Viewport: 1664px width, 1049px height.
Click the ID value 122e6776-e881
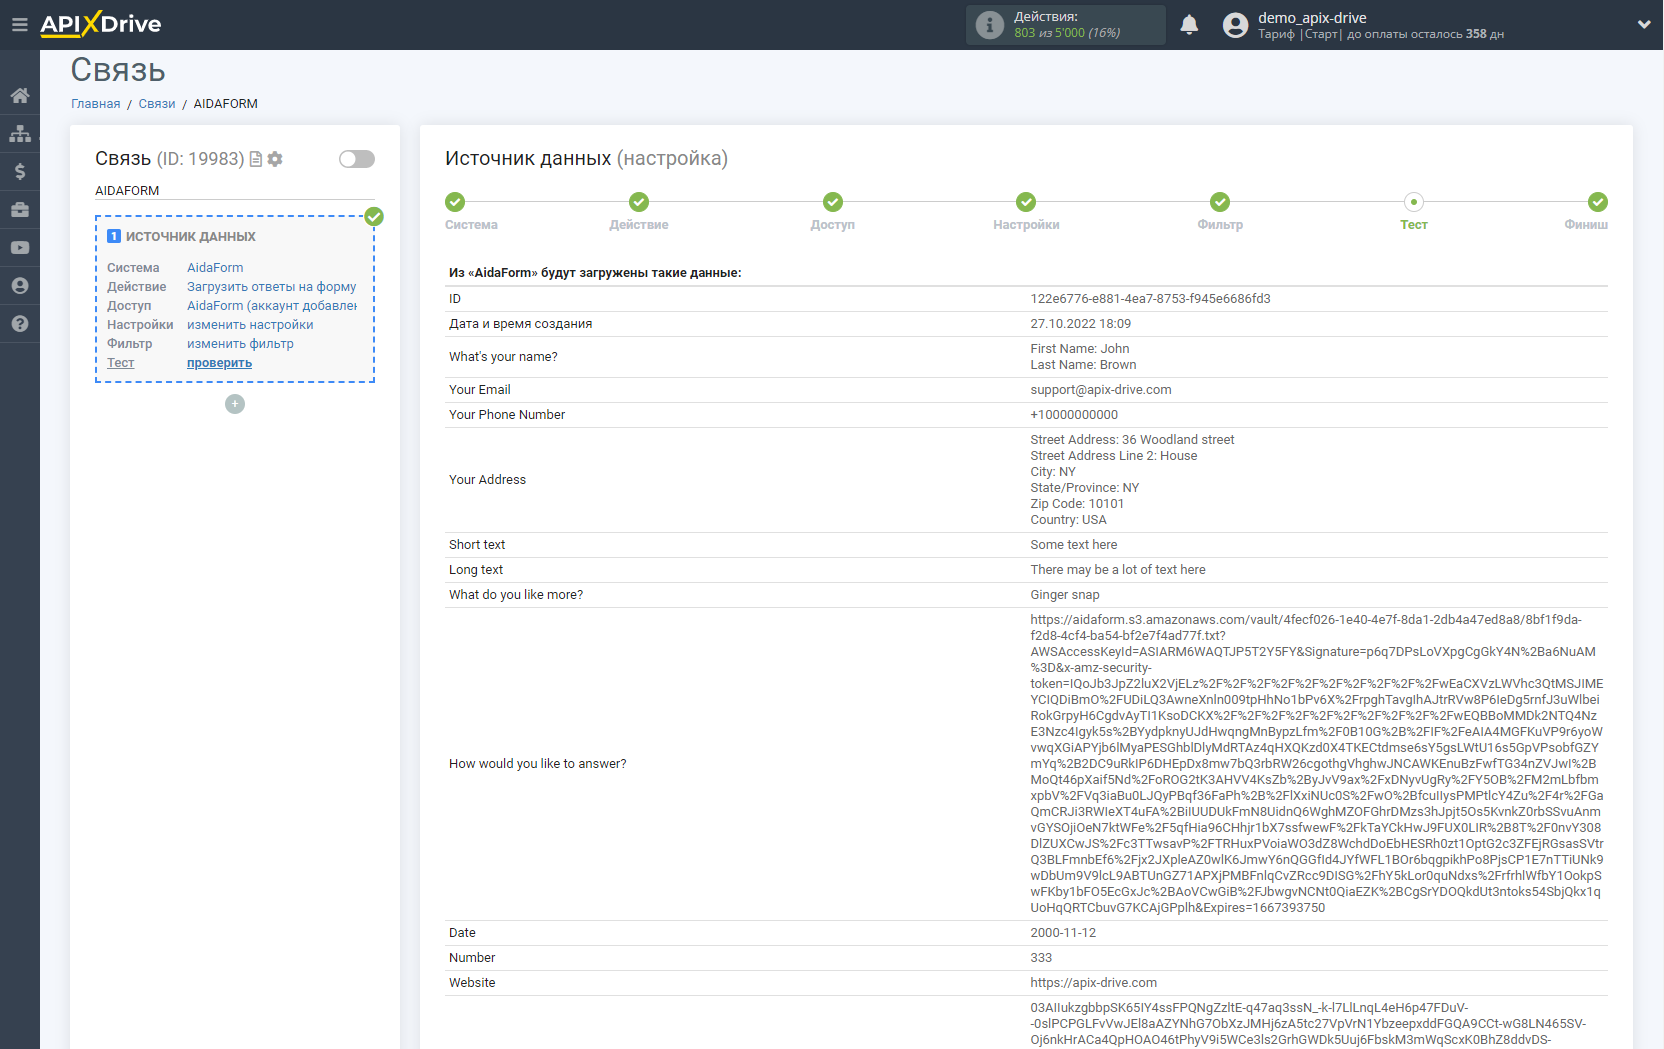point(1150,299)
